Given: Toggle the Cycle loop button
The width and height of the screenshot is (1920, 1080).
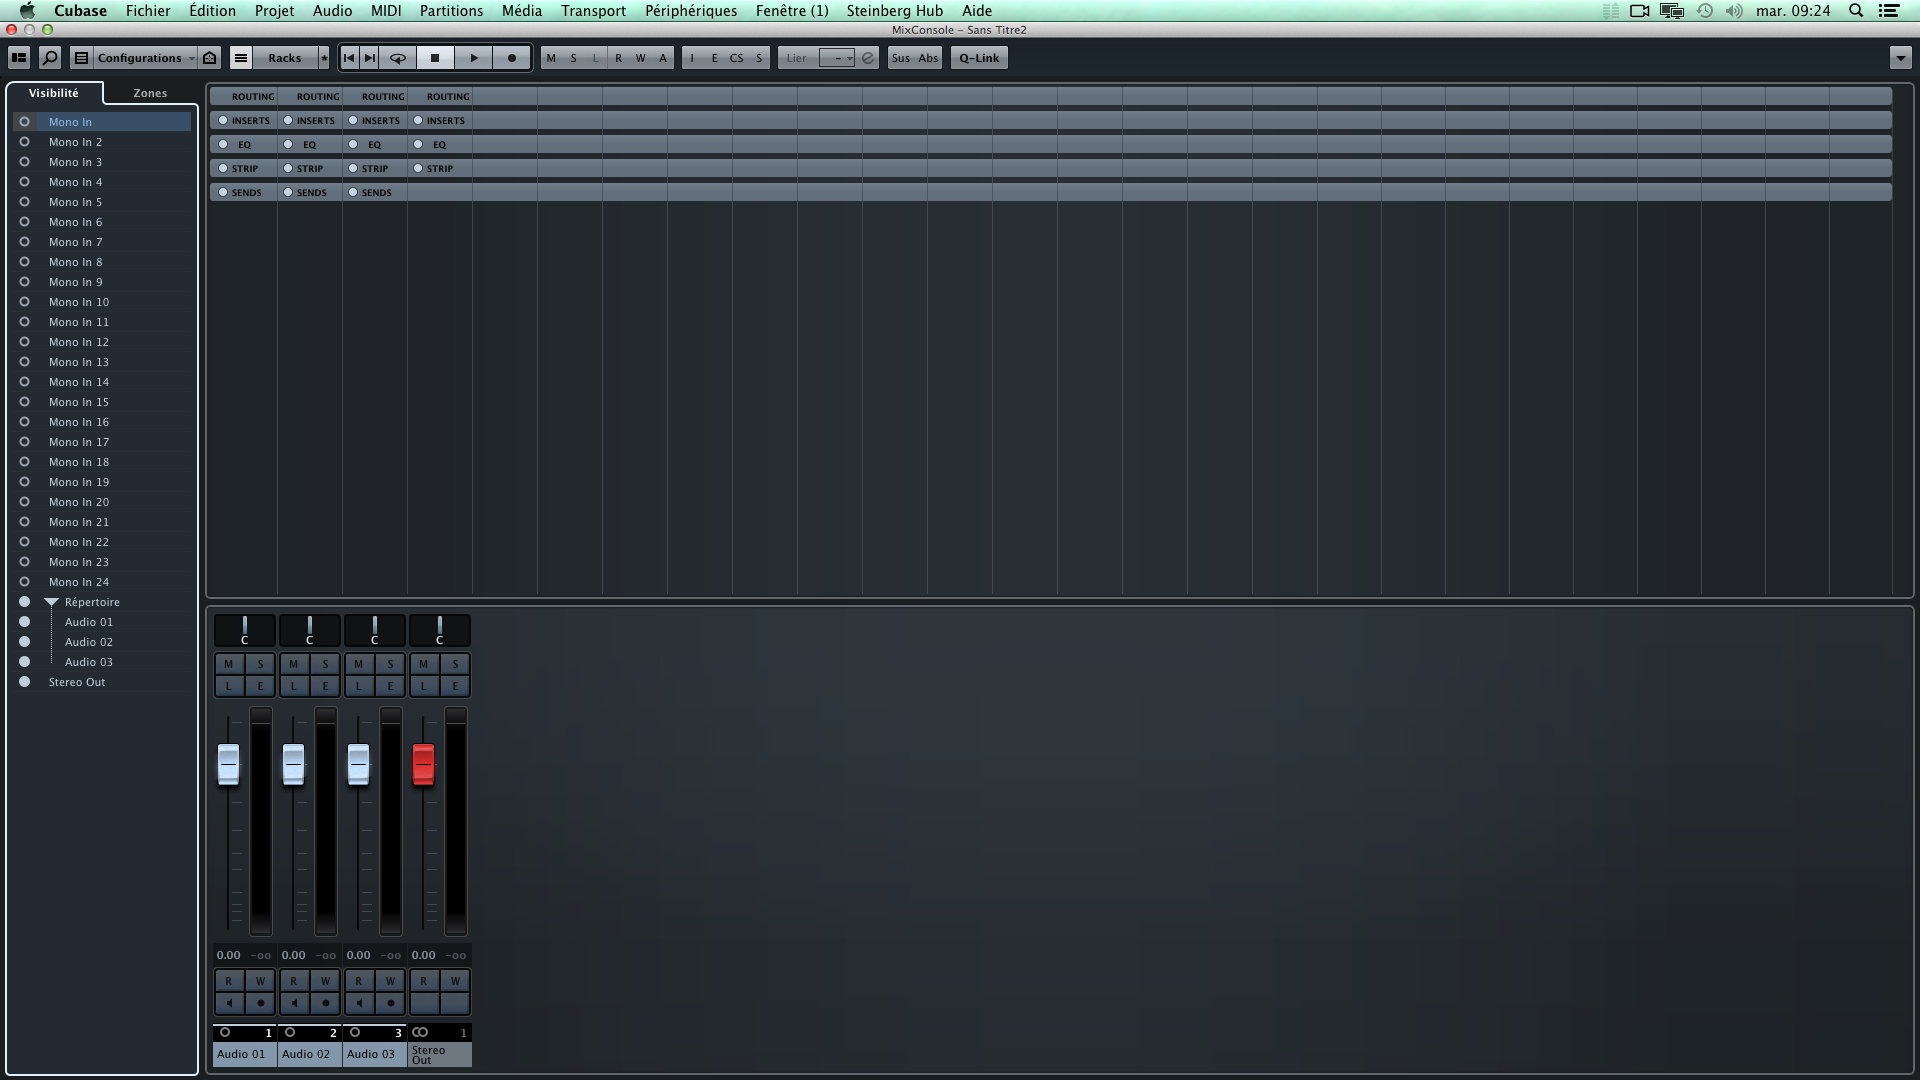Looking at the screenshot, I should coord(398,58).
